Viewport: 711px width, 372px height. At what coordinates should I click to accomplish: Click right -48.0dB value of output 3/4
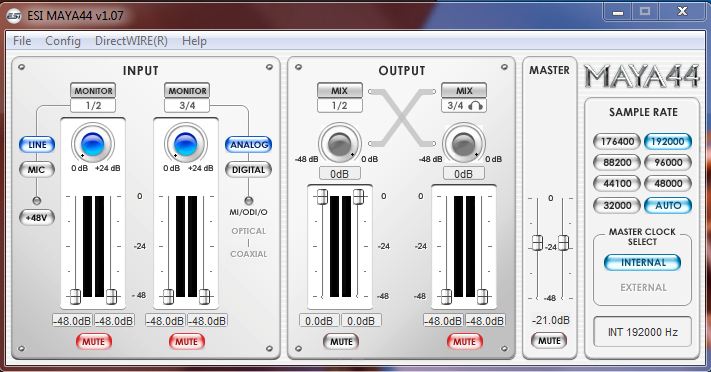click(485, 321)
